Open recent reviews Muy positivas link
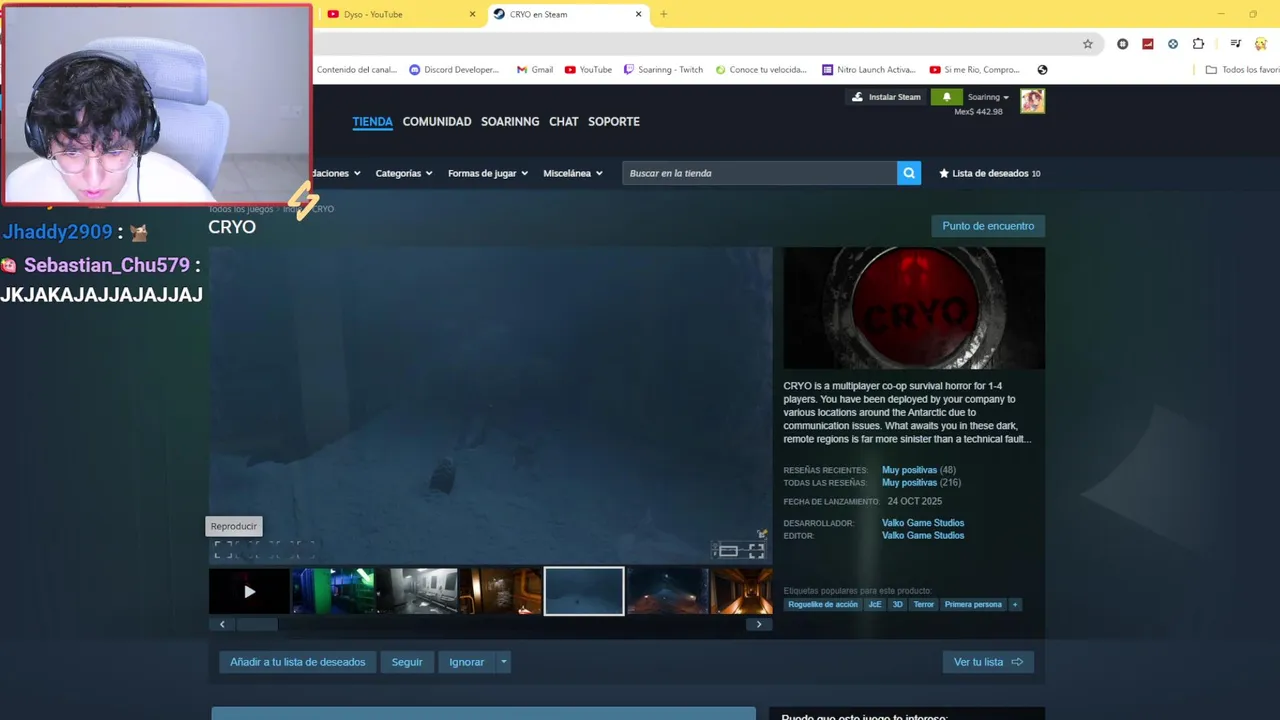 [909, 470]
